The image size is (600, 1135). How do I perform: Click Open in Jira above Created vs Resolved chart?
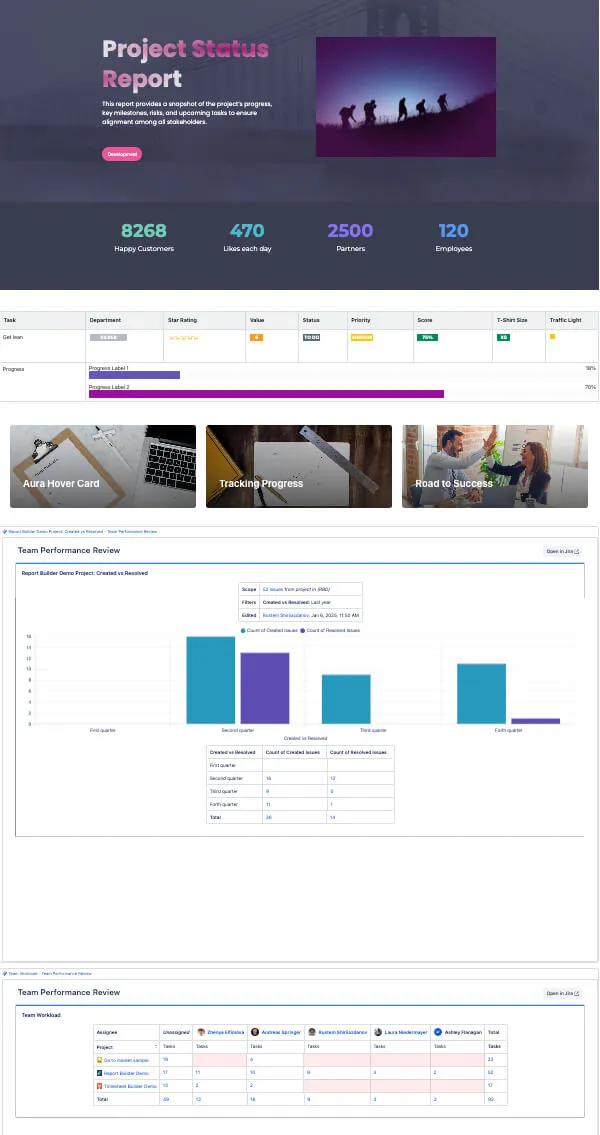tap(563, 551)
